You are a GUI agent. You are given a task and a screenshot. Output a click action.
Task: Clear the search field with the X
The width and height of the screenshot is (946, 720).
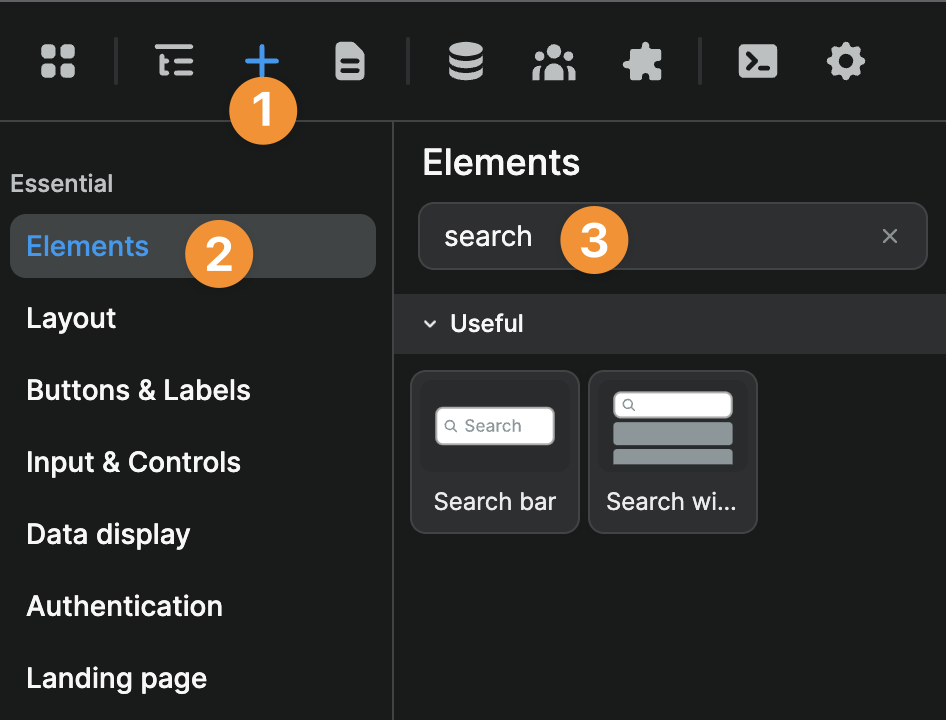[890, 236]
